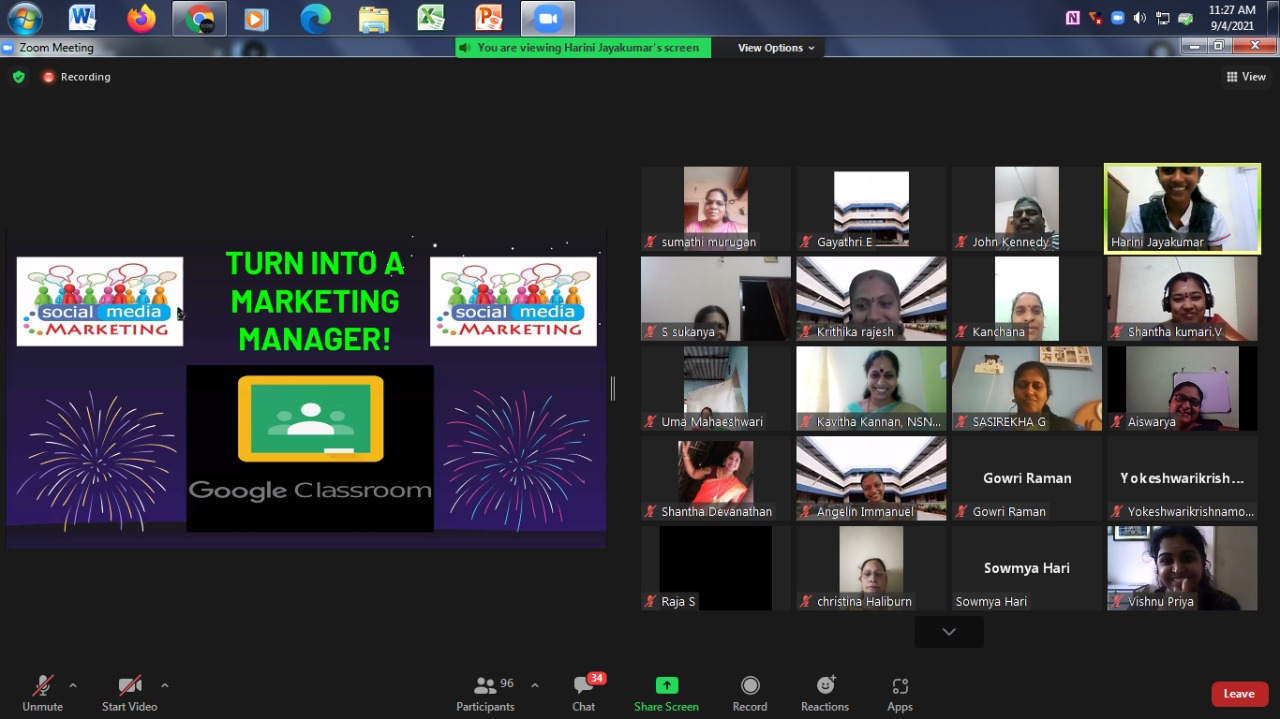Select Harini Jayakumar's video tile
Image resolution: width=1280 pixels, height=719 pixels.
[1182, 208]
